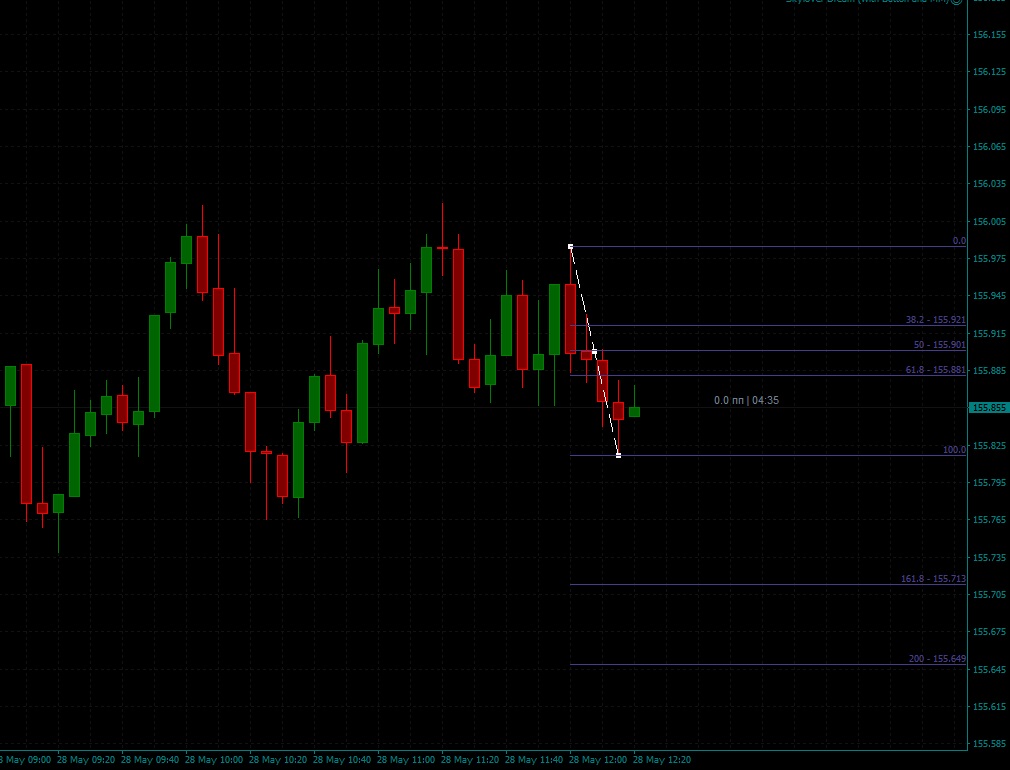The height and width of the screenshot is (770, 1010).
Task: Click the 61.8 - 155.881 Fibonacci label
Action: tap(935, 370)
